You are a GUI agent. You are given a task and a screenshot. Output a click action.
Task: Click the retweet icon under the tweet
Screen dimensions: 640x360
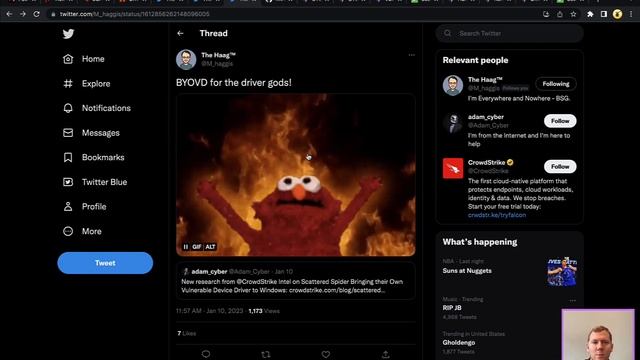[266, 354]
